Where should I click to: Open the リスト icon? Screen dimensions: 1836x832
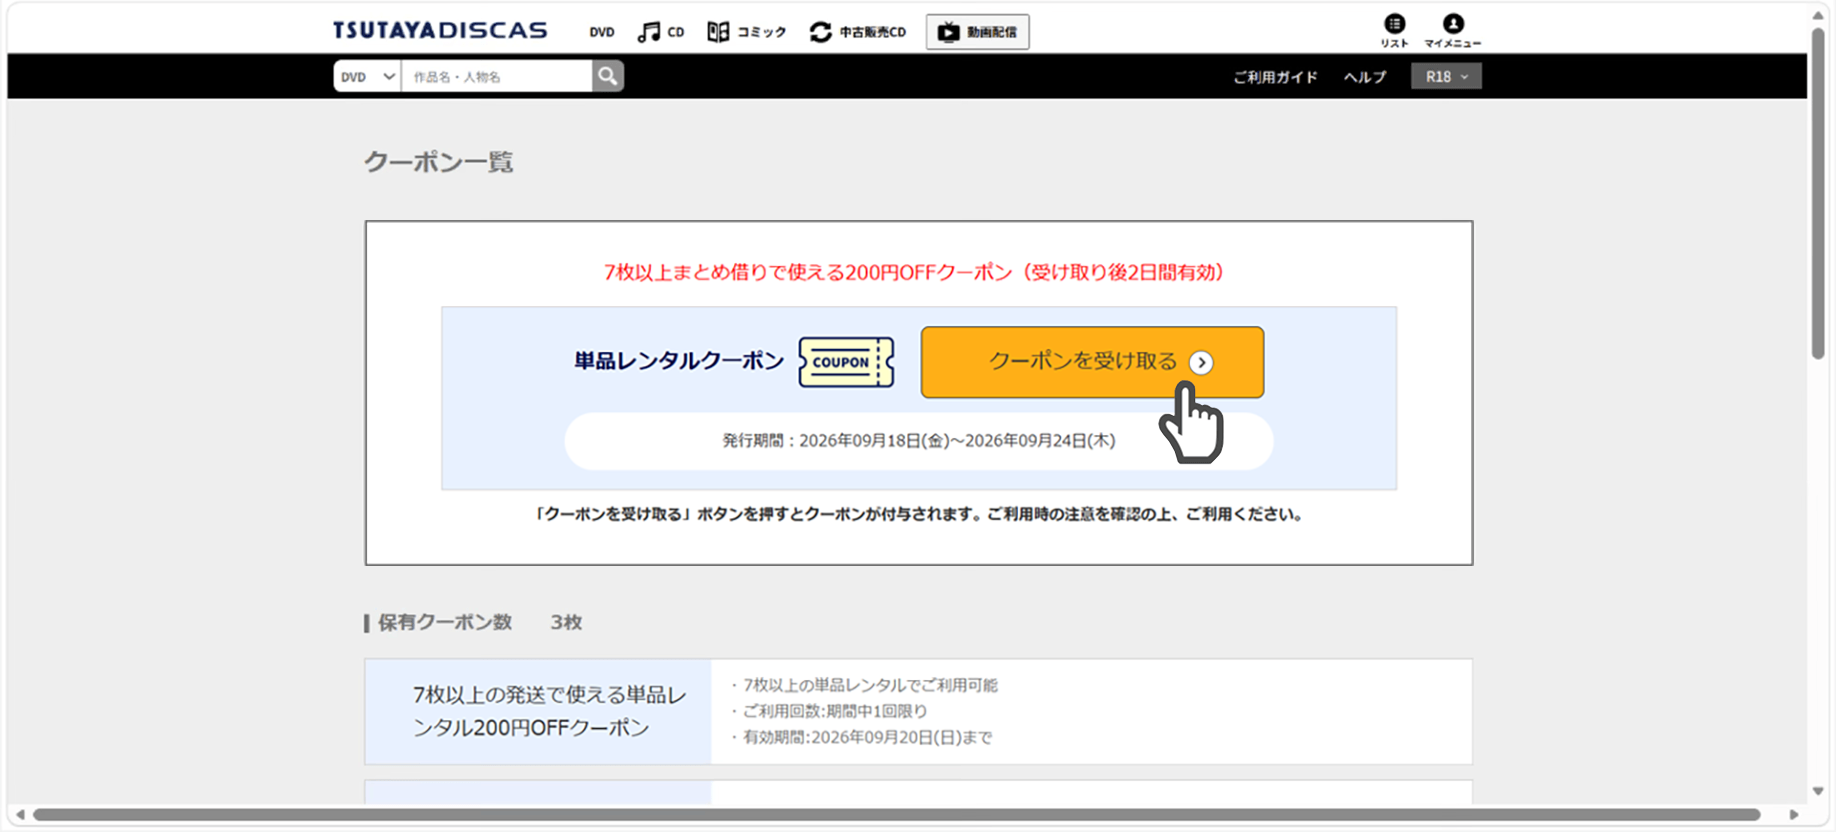(x=1394, y=31)
